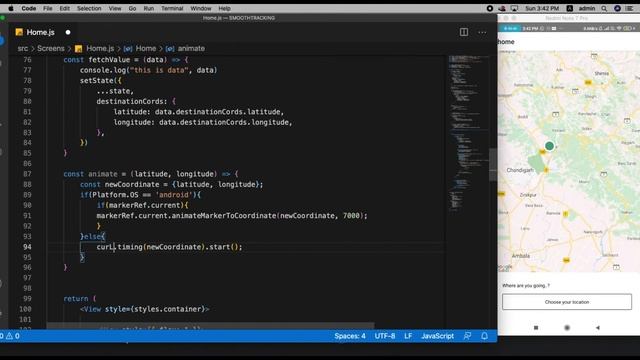Click the Platform.OS condition on line 89

coord(140,195)
